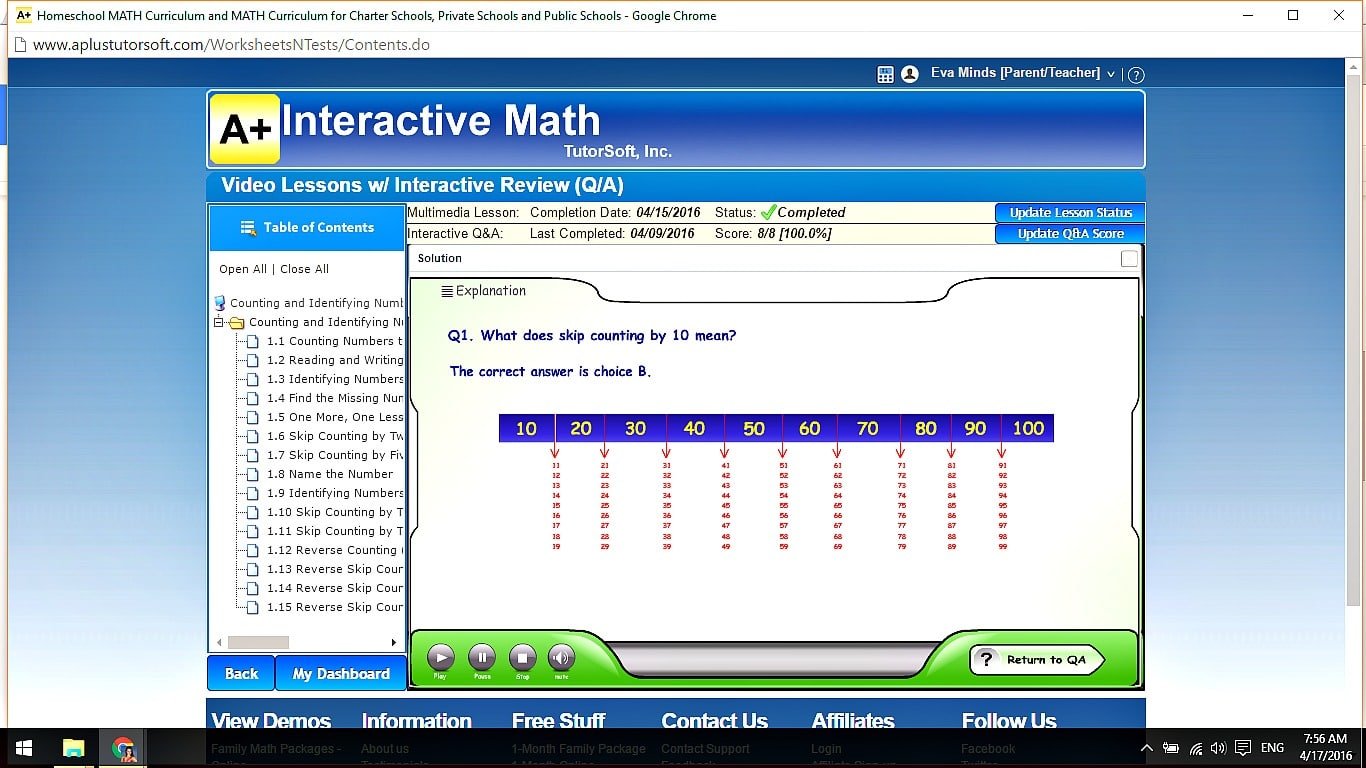Open the Eva Minds account dropdown

click(1109, 73)
